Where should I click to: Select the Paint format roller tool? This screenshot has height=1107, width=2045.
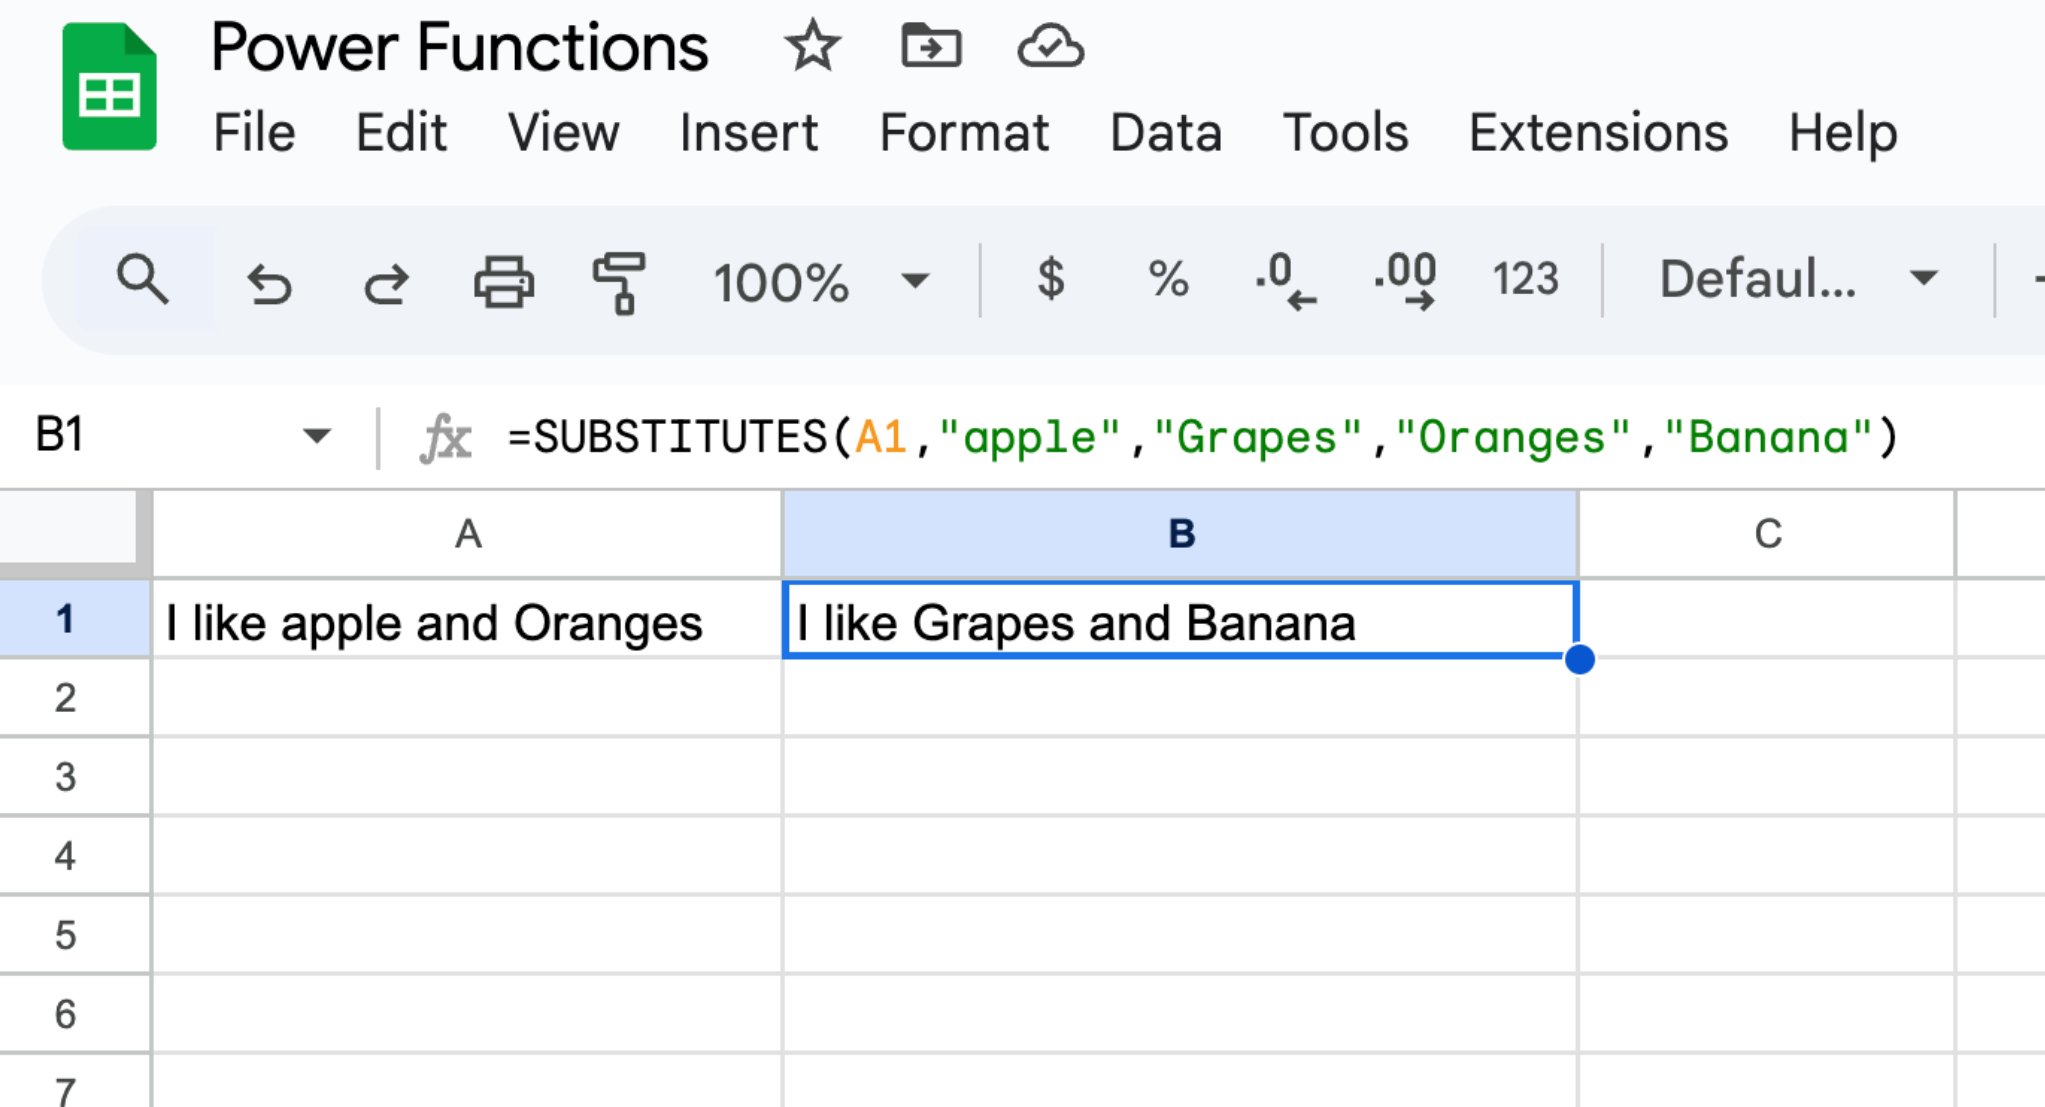(619, 282)
